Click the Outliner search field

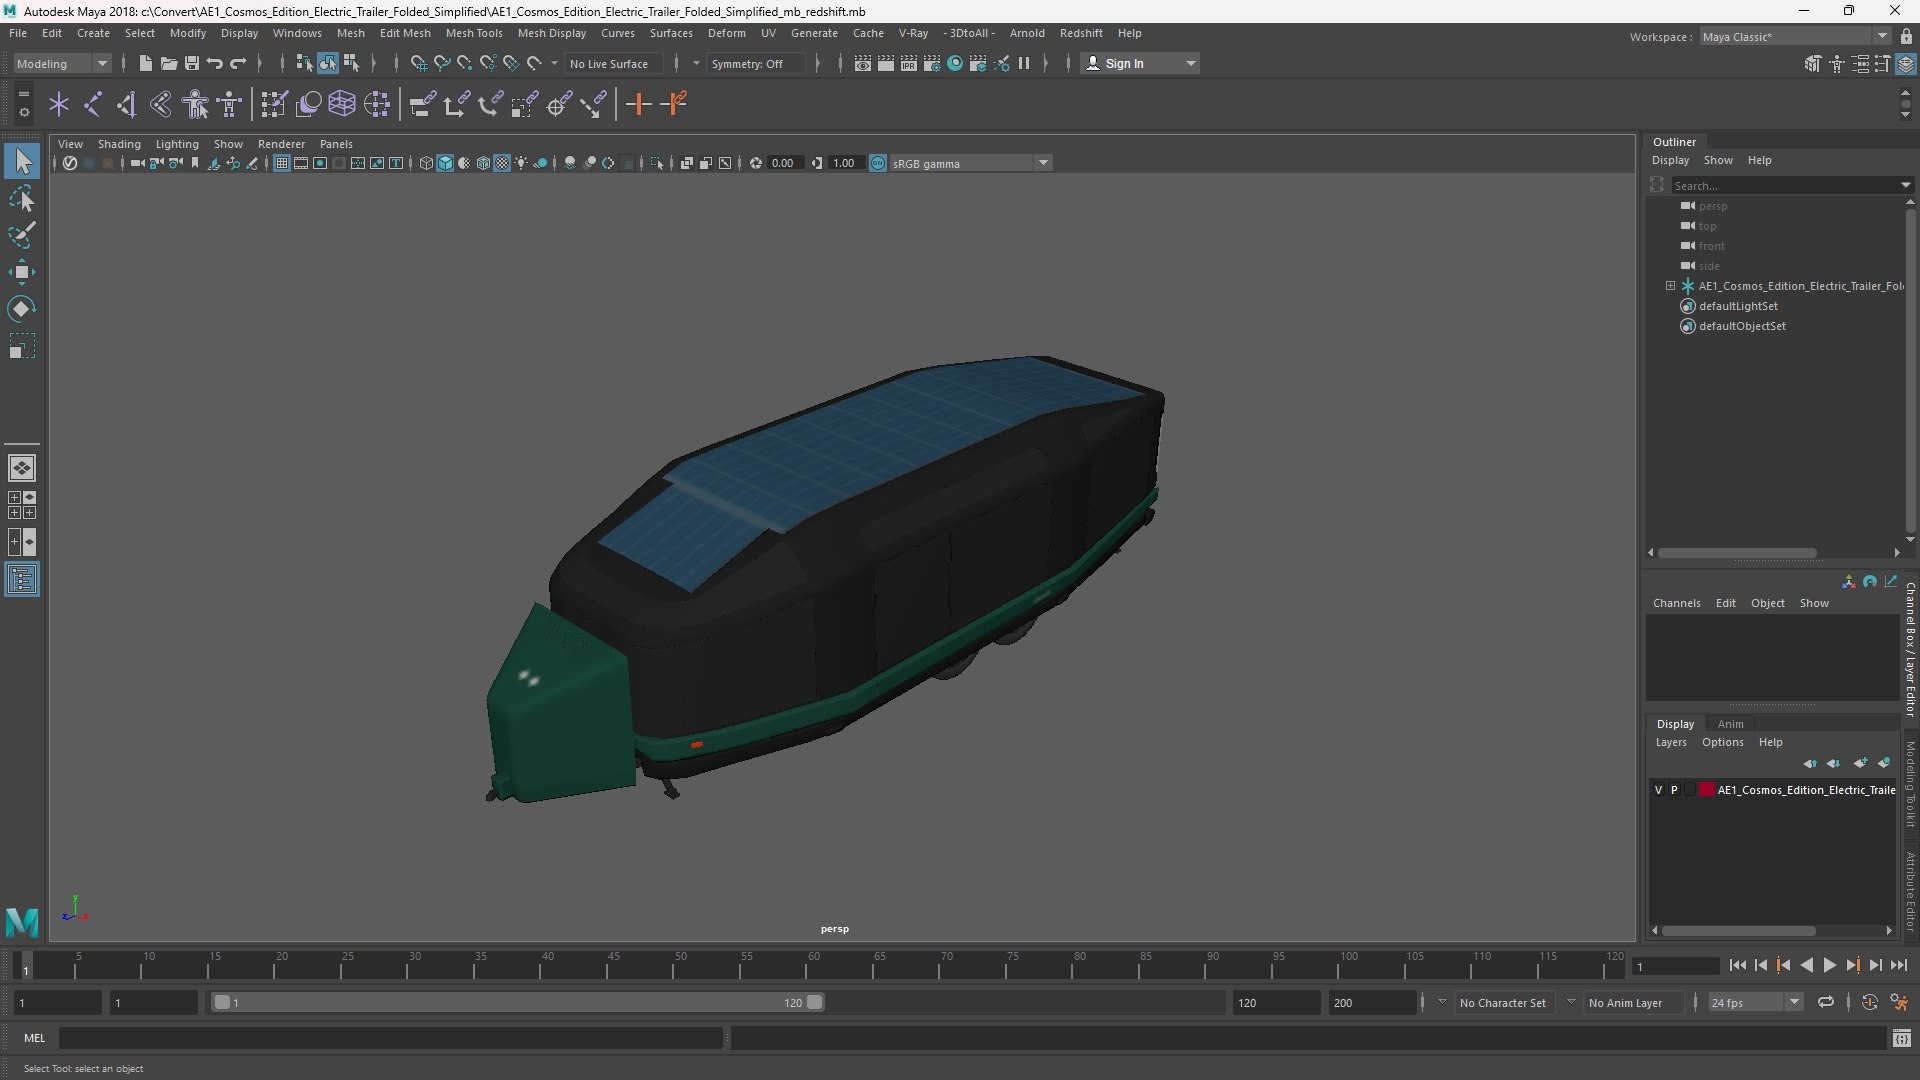pyautogui.click(x=1785, y=185)
